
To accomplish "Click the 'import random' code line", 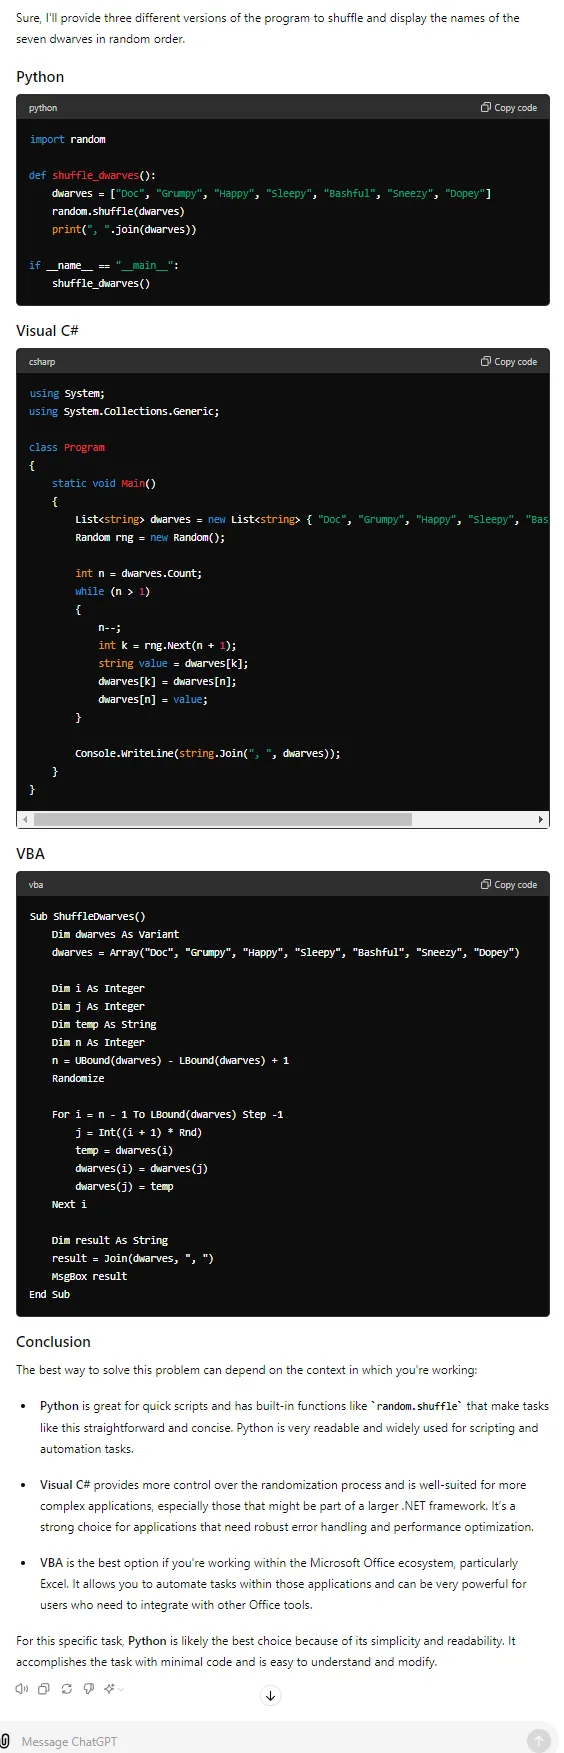I will 67,140.
